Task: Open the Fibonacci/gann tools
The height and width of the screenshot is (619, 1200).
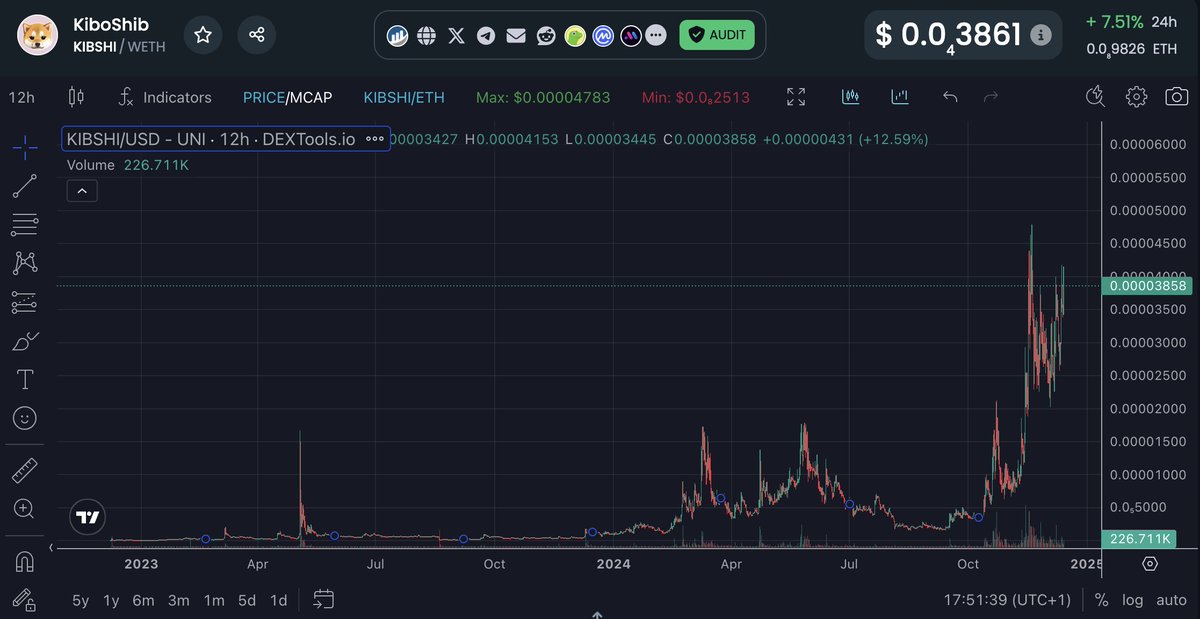Action: (25, 224)
